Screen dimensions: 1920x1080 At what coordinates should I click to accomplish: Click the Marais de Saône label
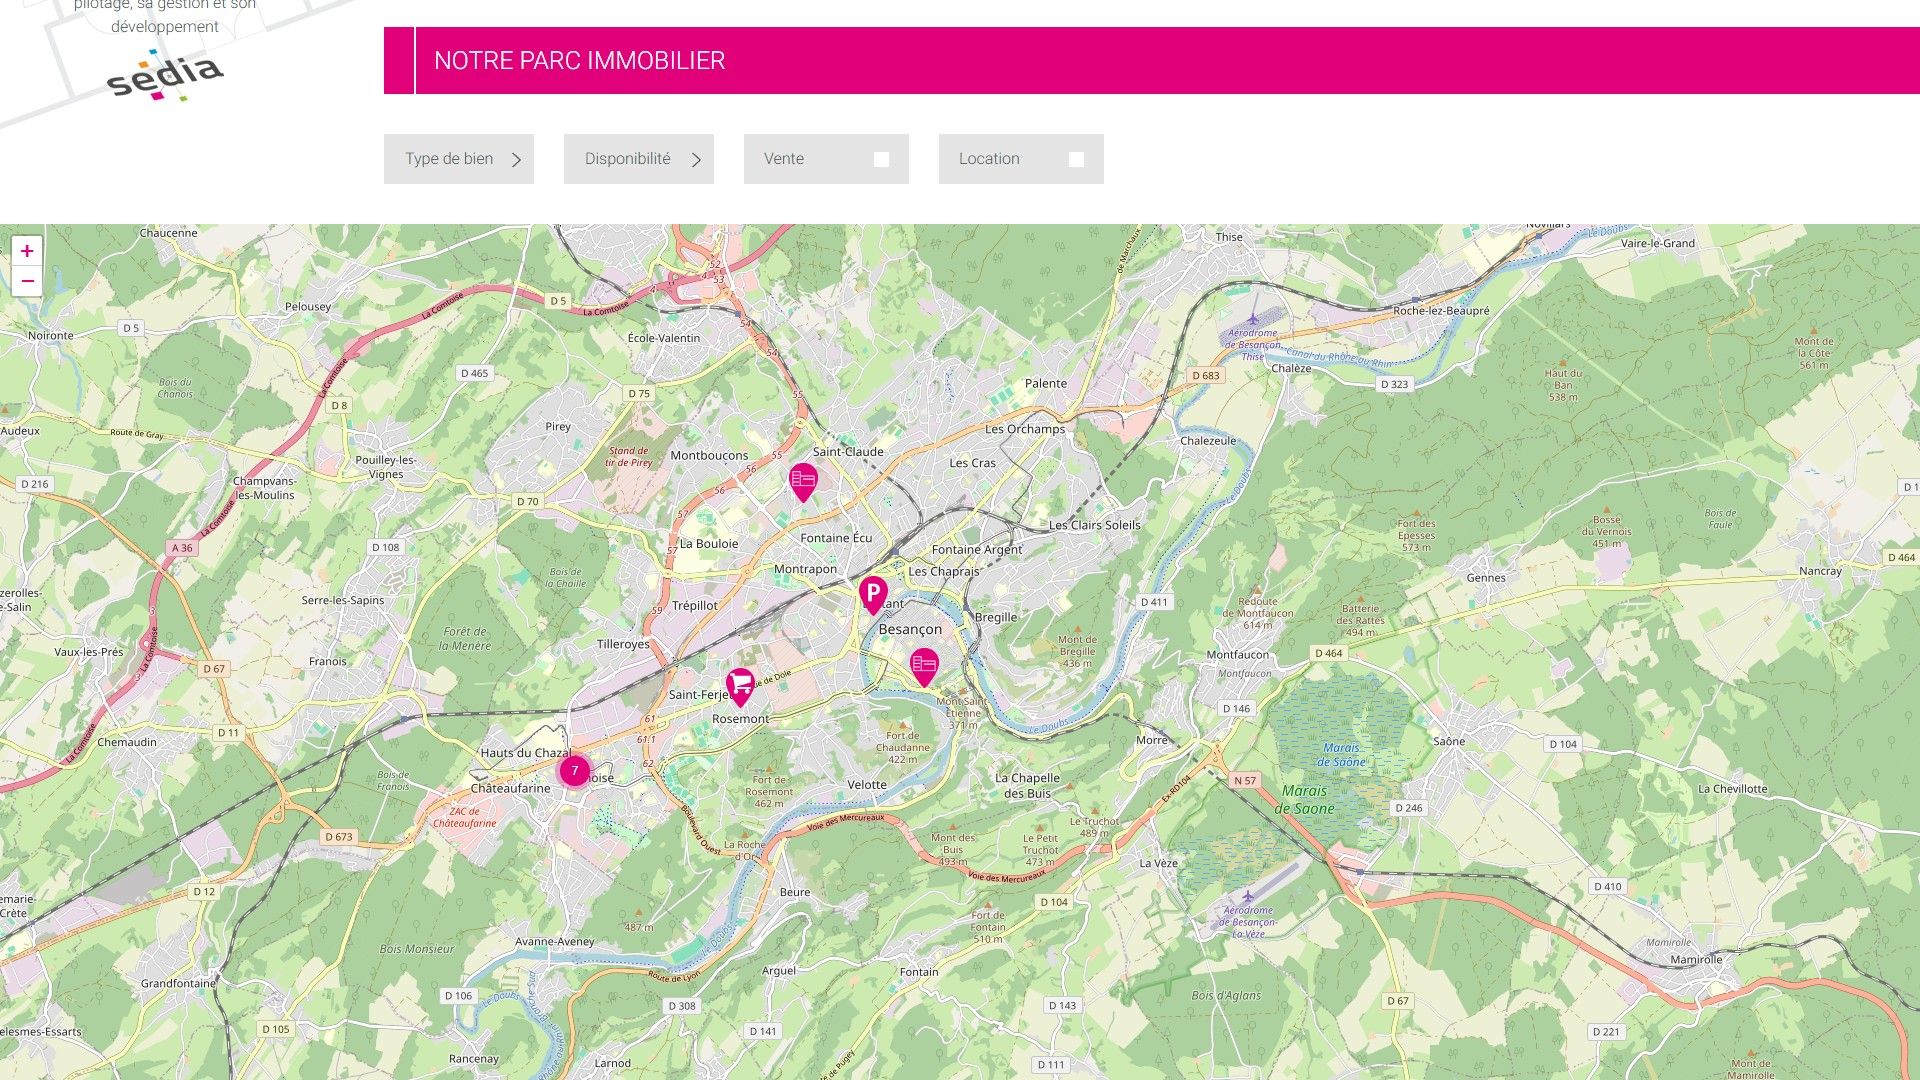click(1304, 799)
